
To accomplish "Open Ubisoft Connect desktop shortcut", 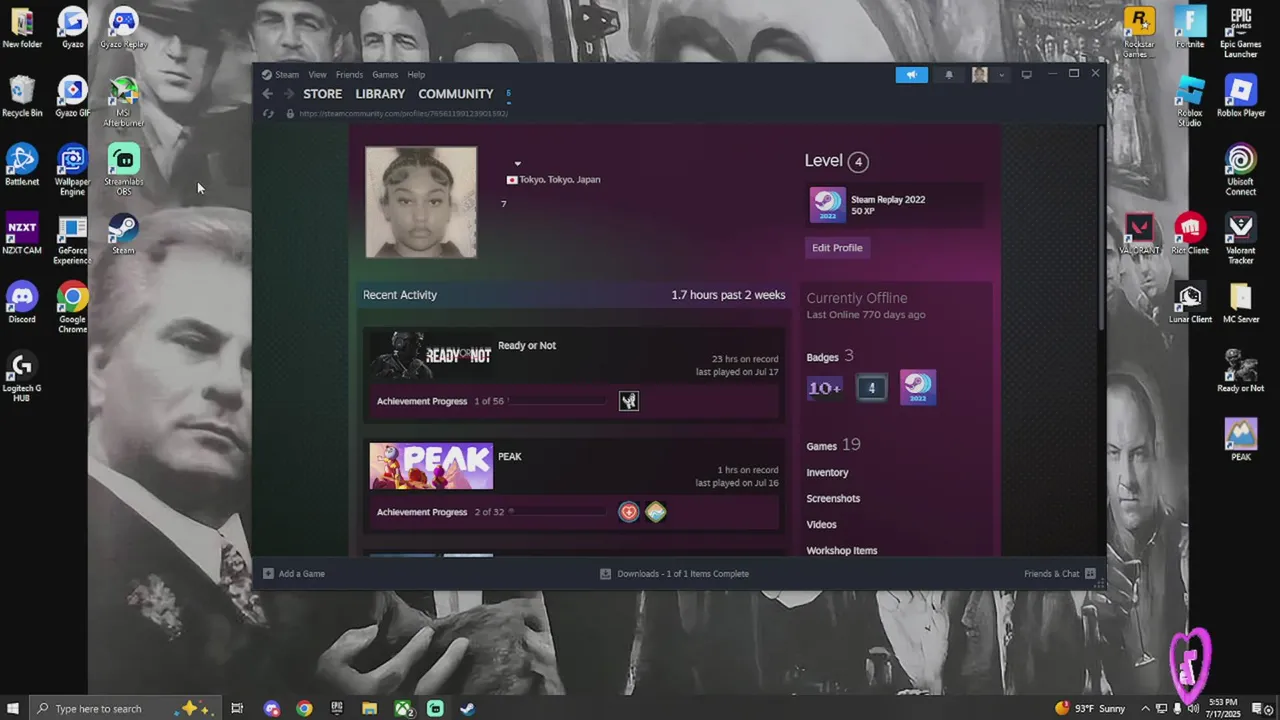I will 1241,170.
